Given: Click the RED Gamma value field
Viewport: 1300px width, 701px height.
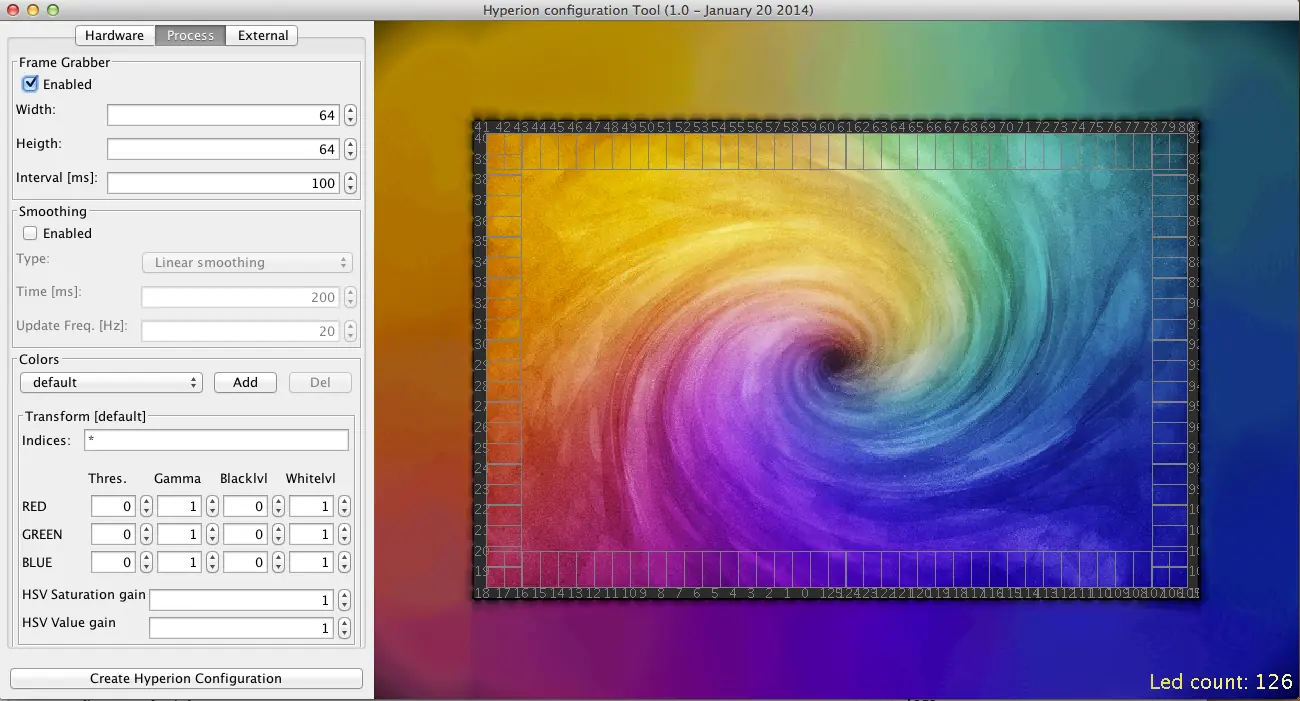Looking at the screenshot, I should click(x=179, y=506).
